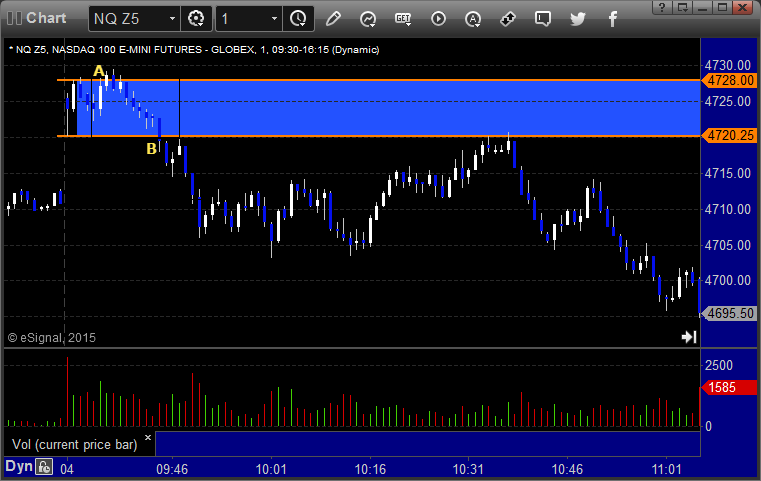Open the symbol settings gear menu
The width and height of the screenshot is (761, 481).
(196, 19)
